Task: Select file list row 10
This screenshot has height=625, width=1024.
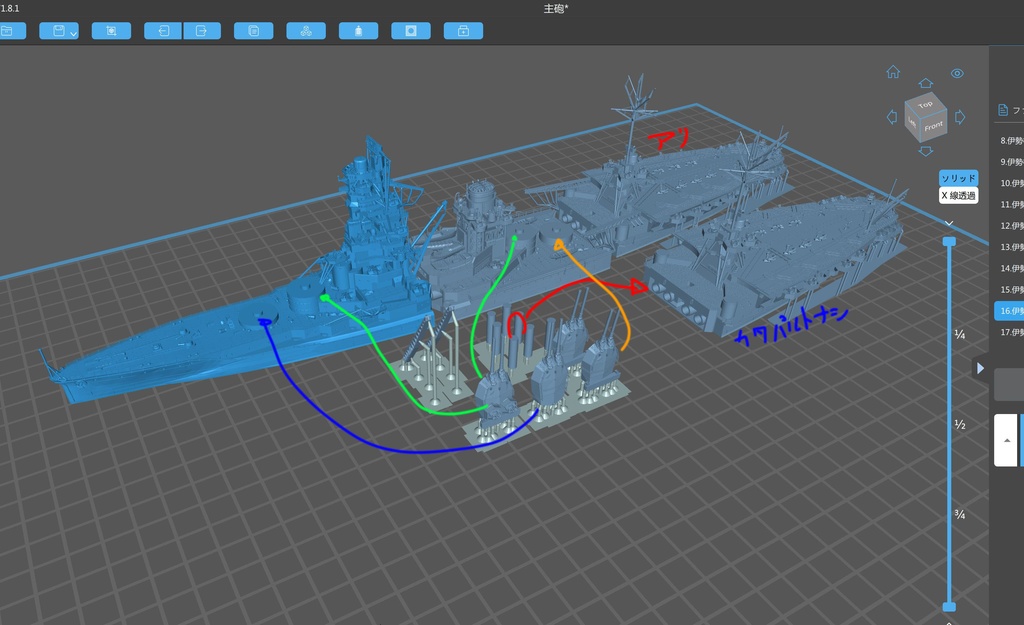Action: [1009, 183]
